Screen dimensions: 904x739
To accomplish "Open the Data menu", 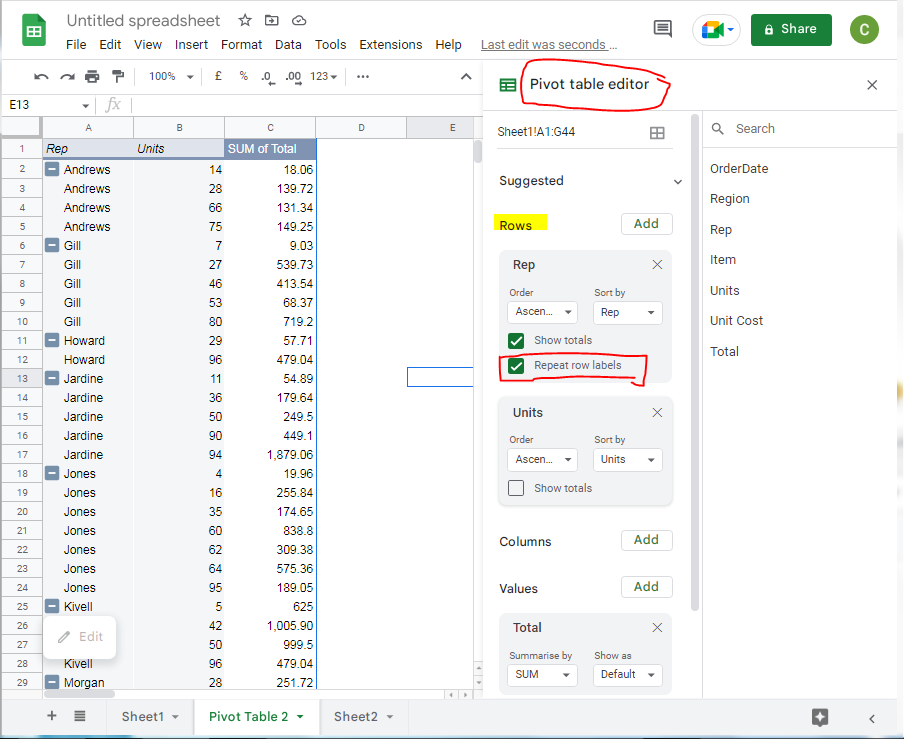I will coord(288,44).
